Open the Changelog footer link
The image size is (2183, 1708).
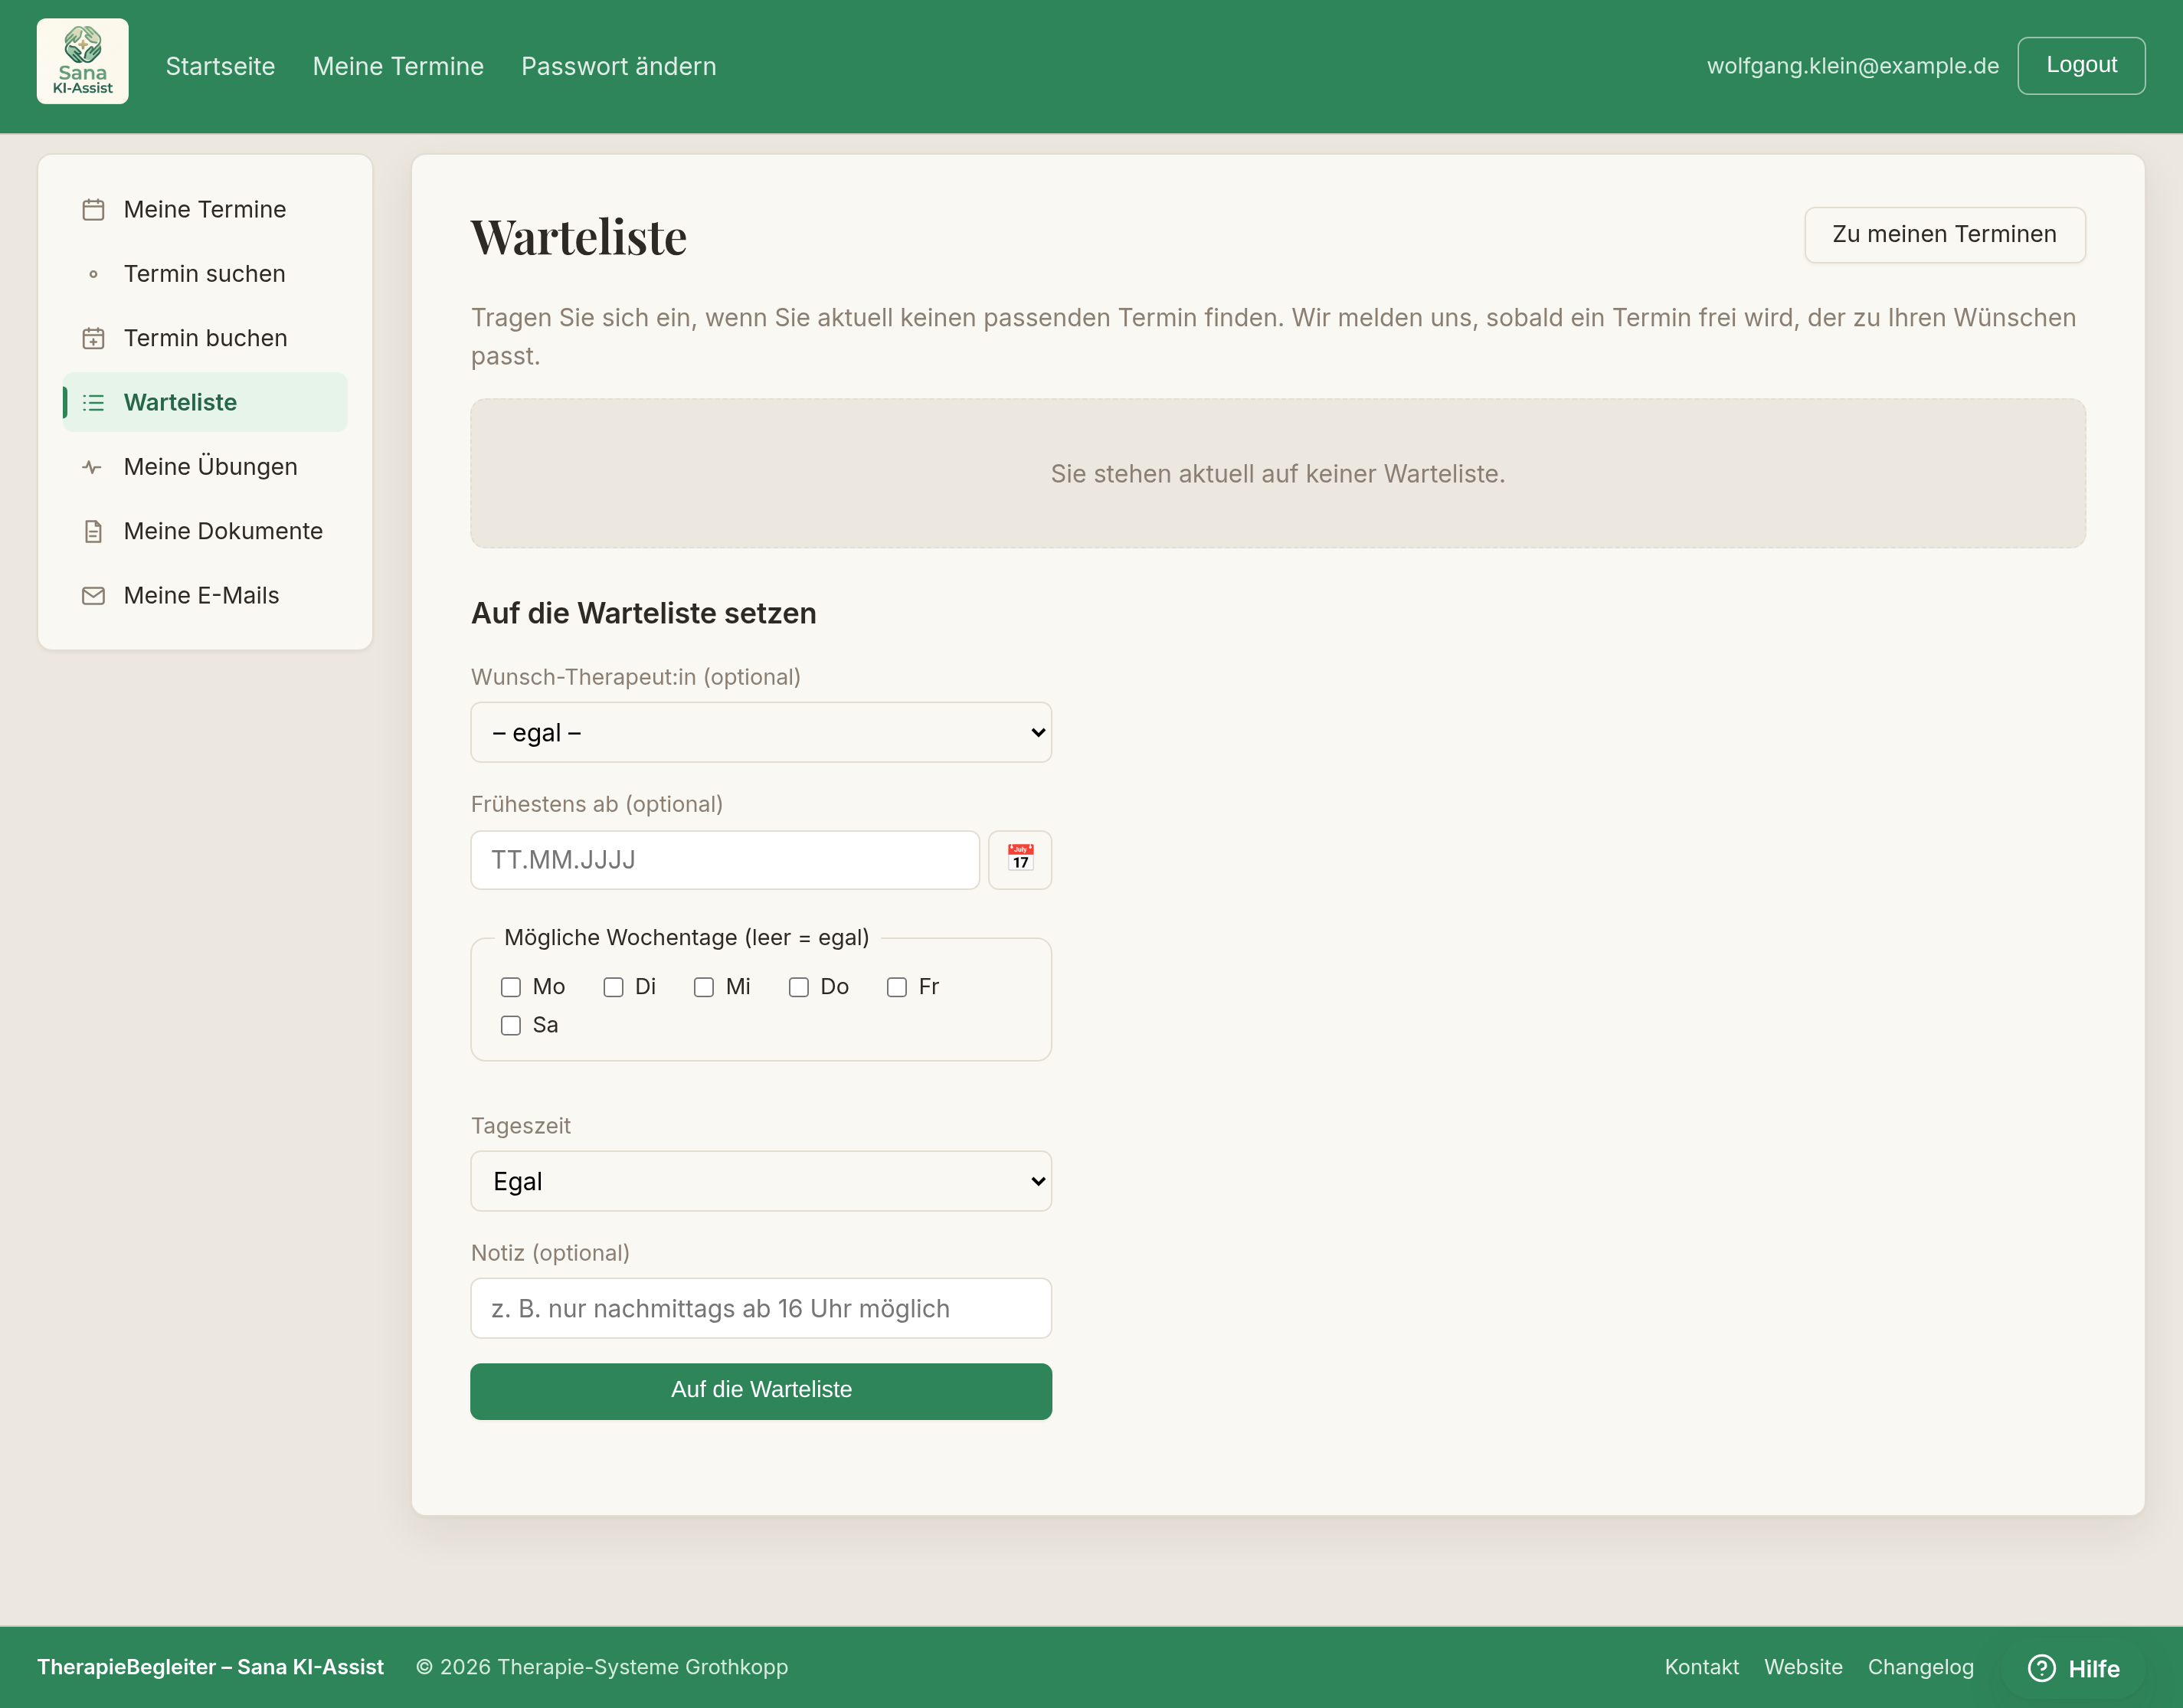pos(1920,1668)
